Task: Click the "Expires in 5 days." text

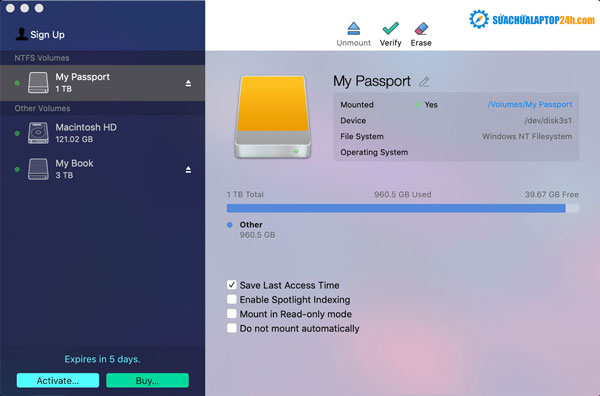Action: click(102, 359)
